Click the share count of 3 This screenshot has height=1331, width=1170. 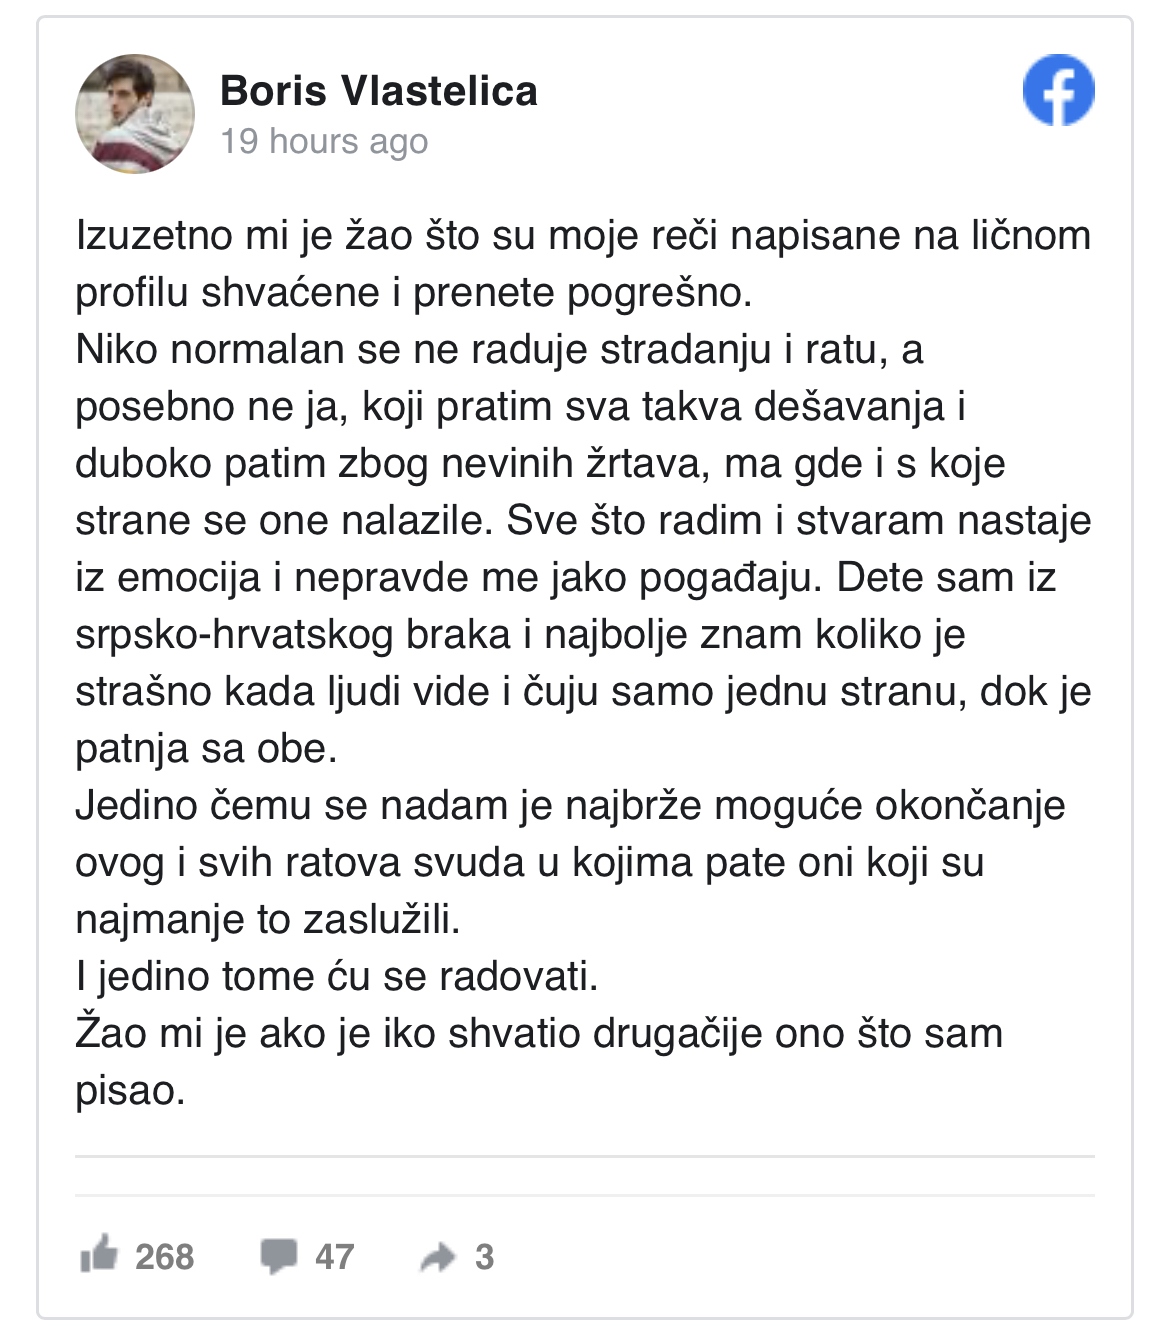click(x=484, y=1257)
